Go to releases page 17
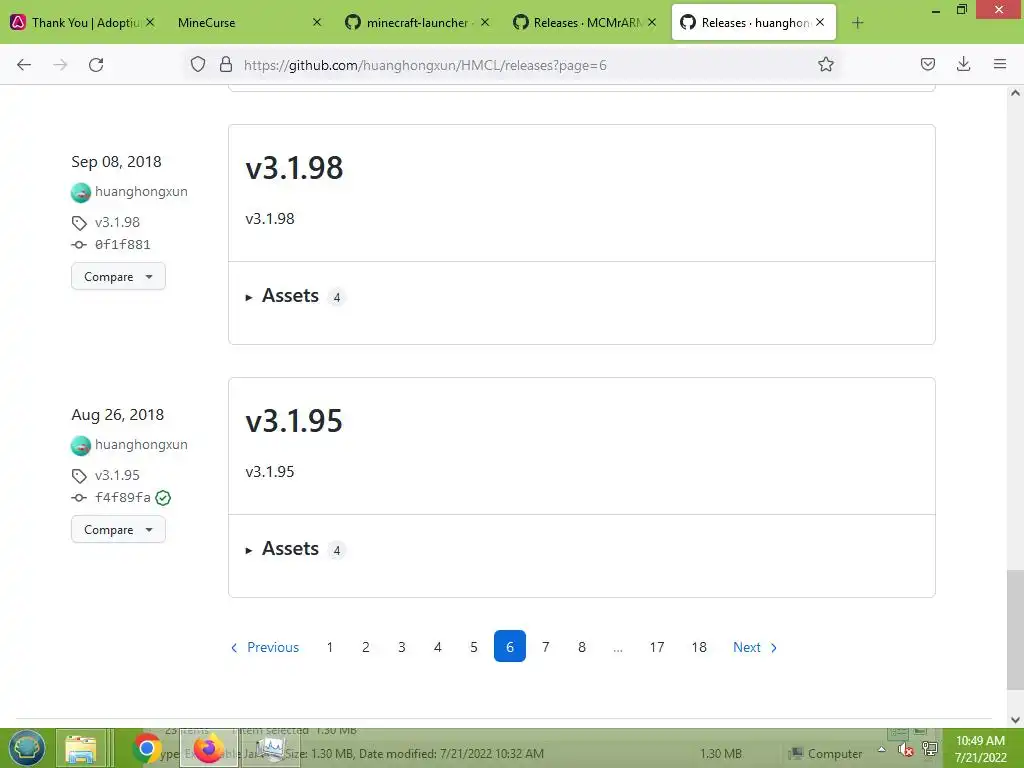The width and height of the screenshot is (1024, 768). coord(656,647)
